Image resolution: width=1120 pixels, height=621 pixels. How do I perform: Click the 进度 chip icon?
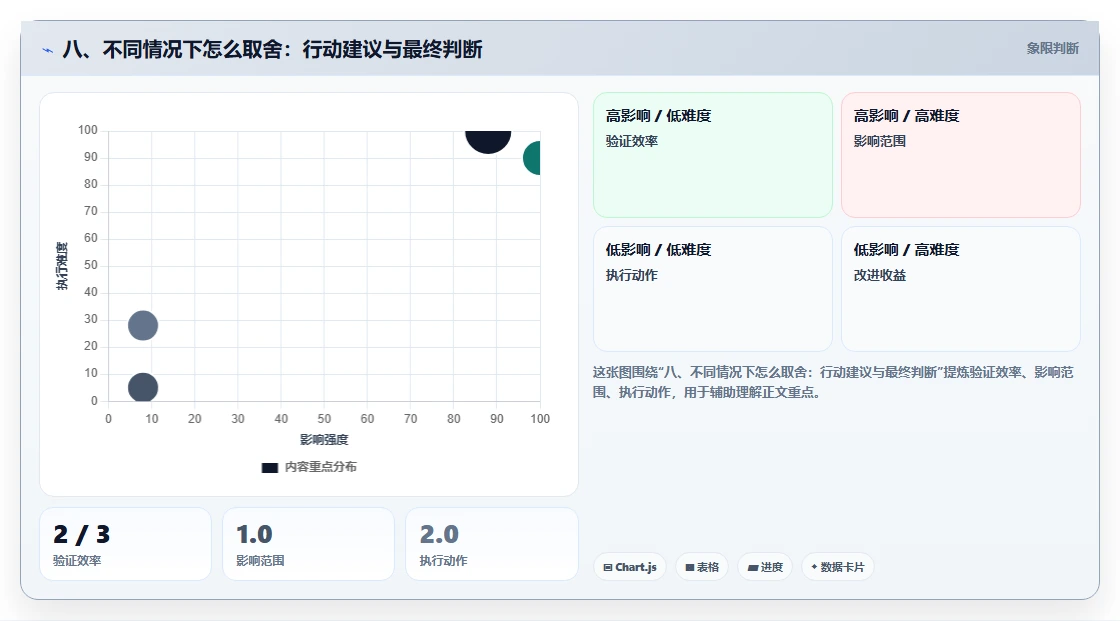tap(753, 567)
